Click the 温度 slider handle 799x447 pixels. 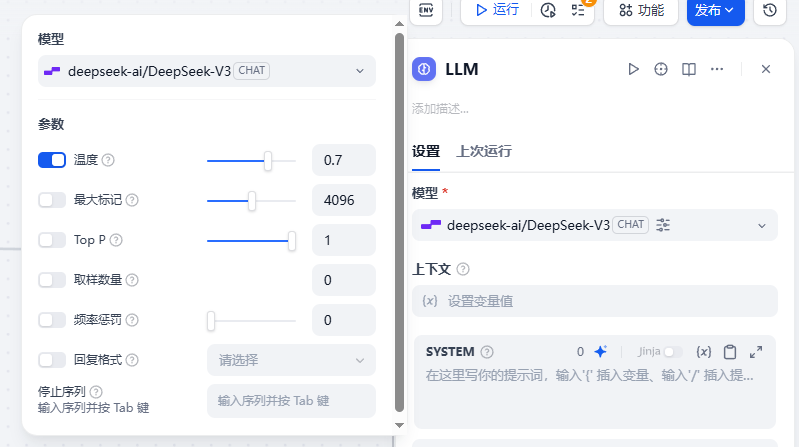tap(268, 161)
